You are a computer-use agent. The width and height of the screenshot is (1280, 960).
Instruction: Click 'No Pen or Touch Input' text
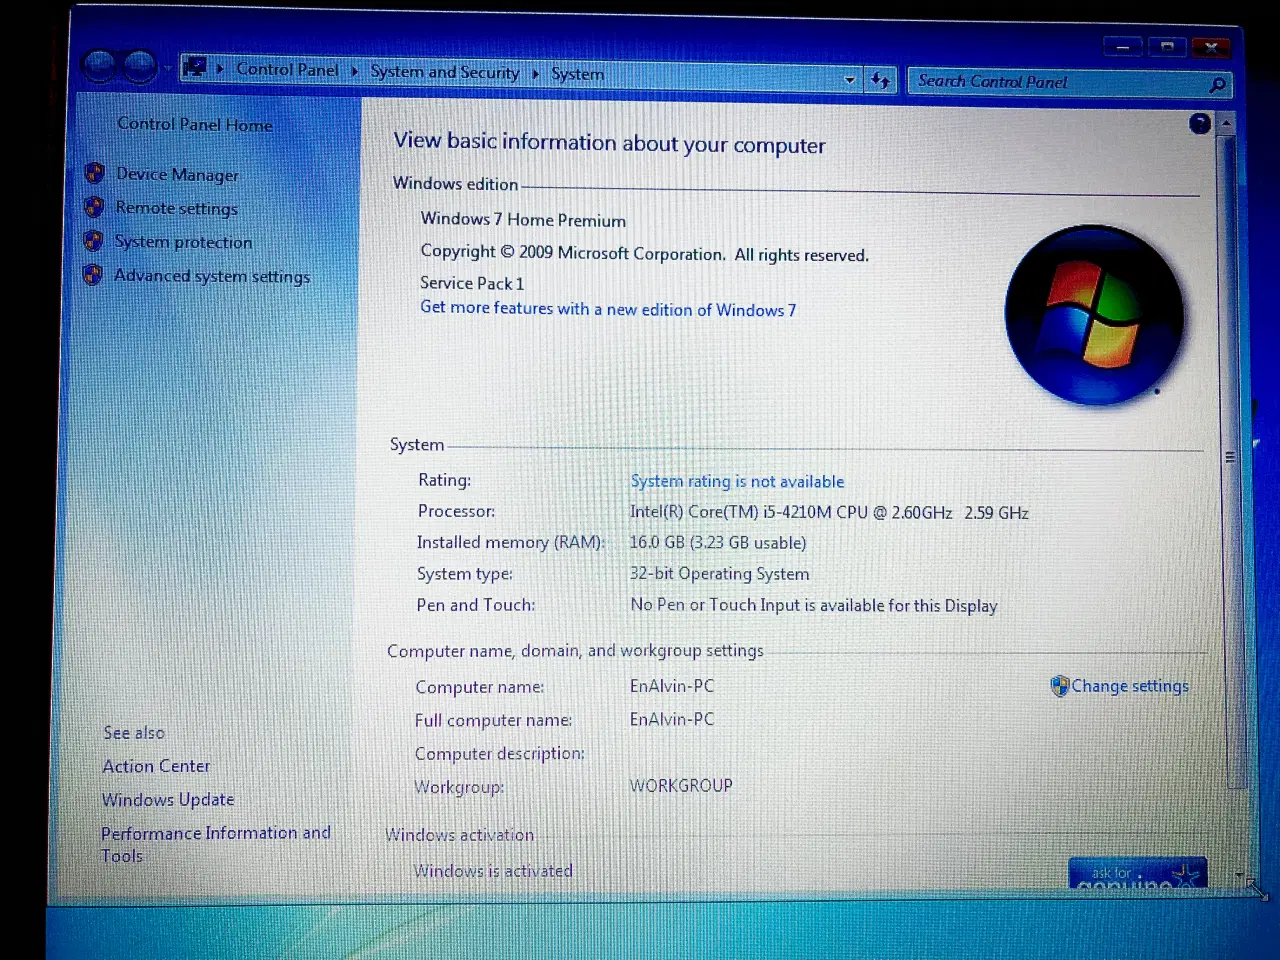(x=814, y=605)
